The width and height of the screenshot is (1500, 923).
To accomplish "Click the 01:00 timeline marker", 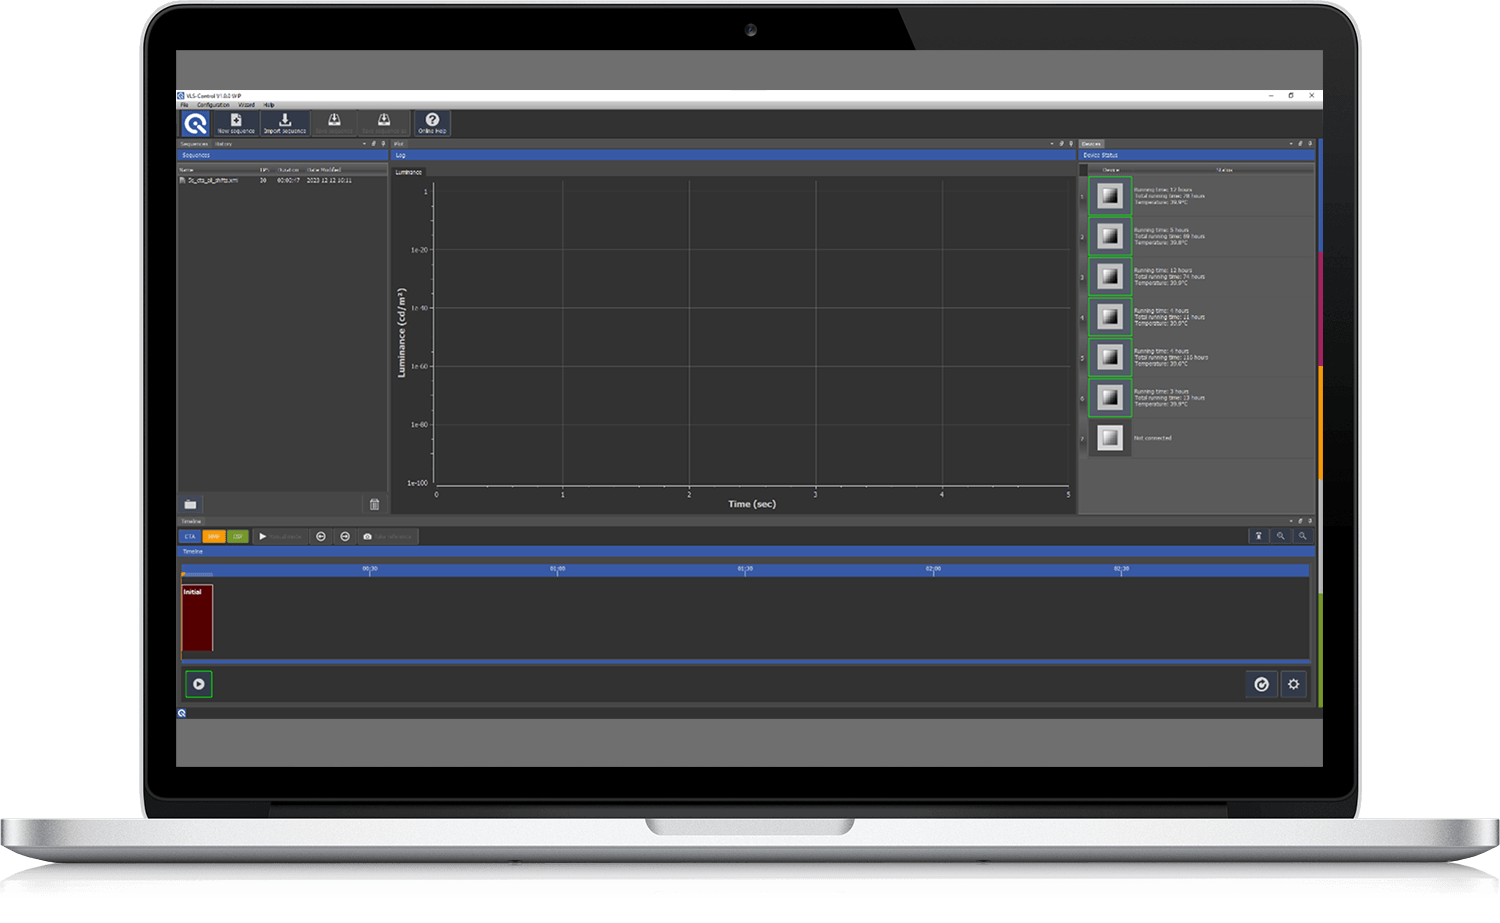I will pyautogui.click(x=557, y=570).
